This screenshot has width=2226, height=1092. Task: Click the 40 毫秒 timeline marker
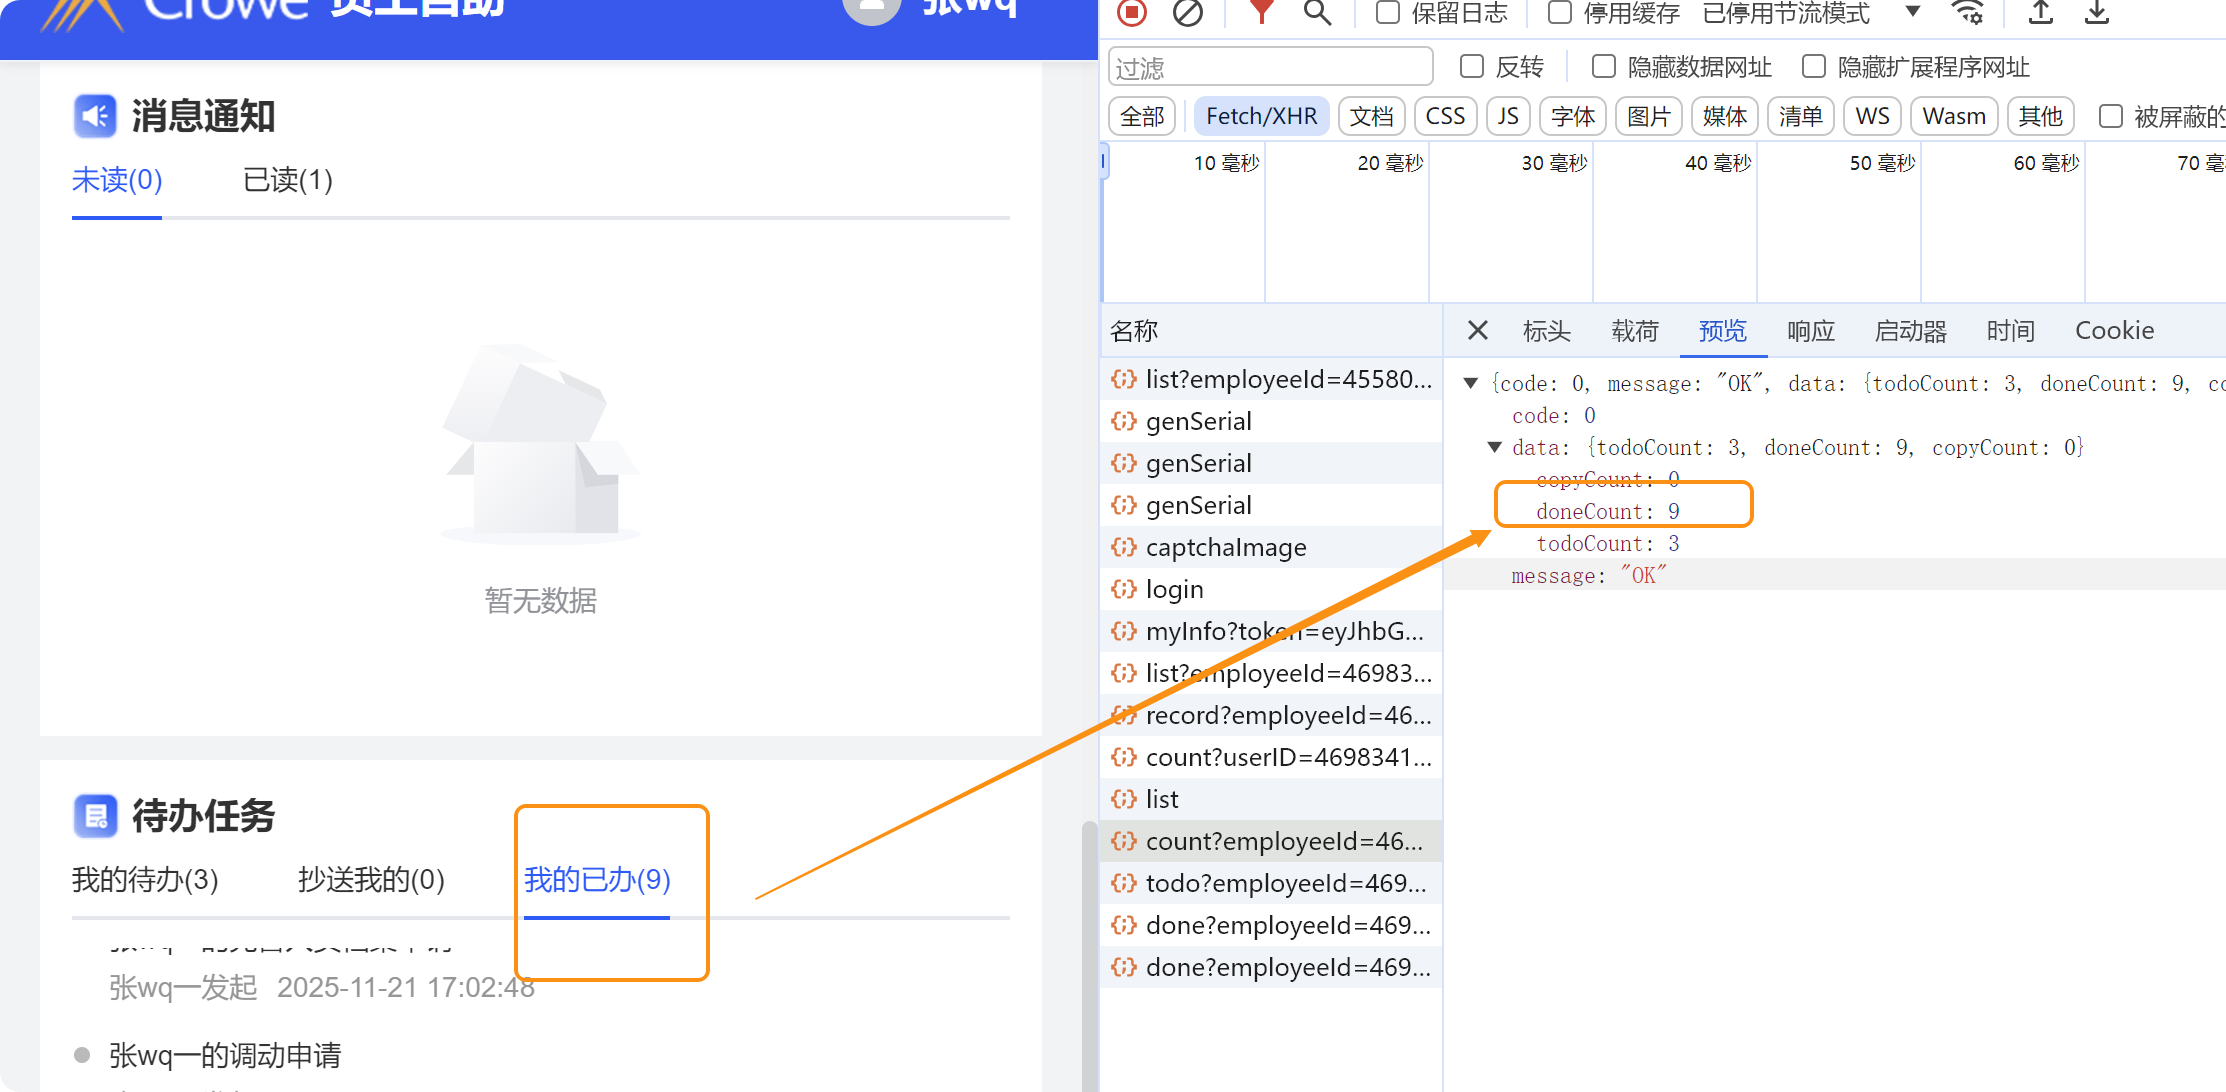click(1717, 163)
